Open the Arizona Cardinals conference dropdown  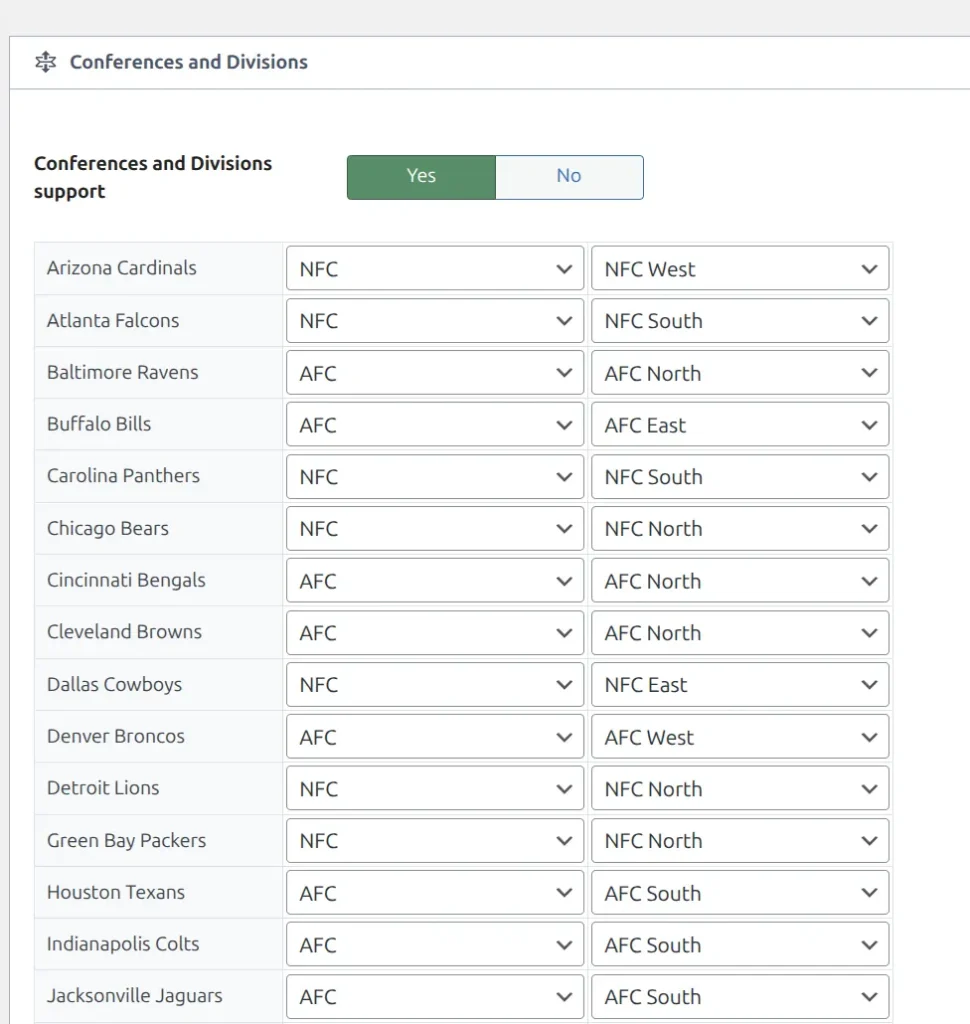[434, 268]
